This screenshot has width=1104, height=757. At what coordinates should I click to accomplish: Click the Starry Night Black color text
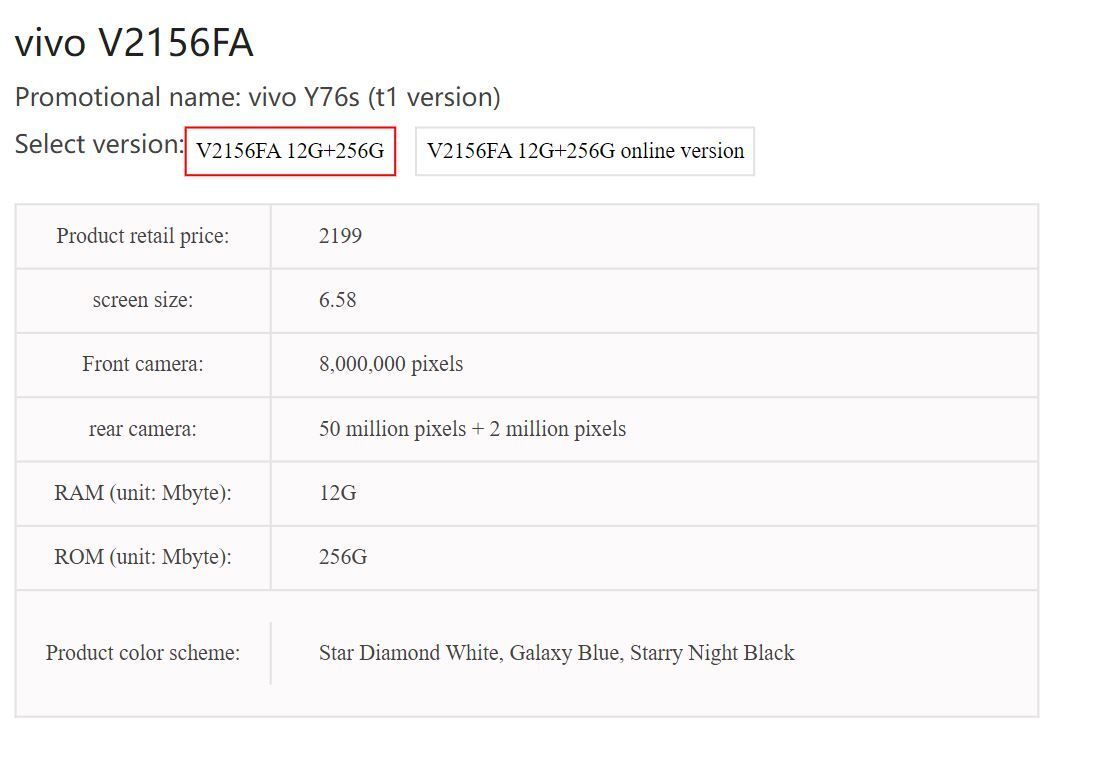point(712,653)
